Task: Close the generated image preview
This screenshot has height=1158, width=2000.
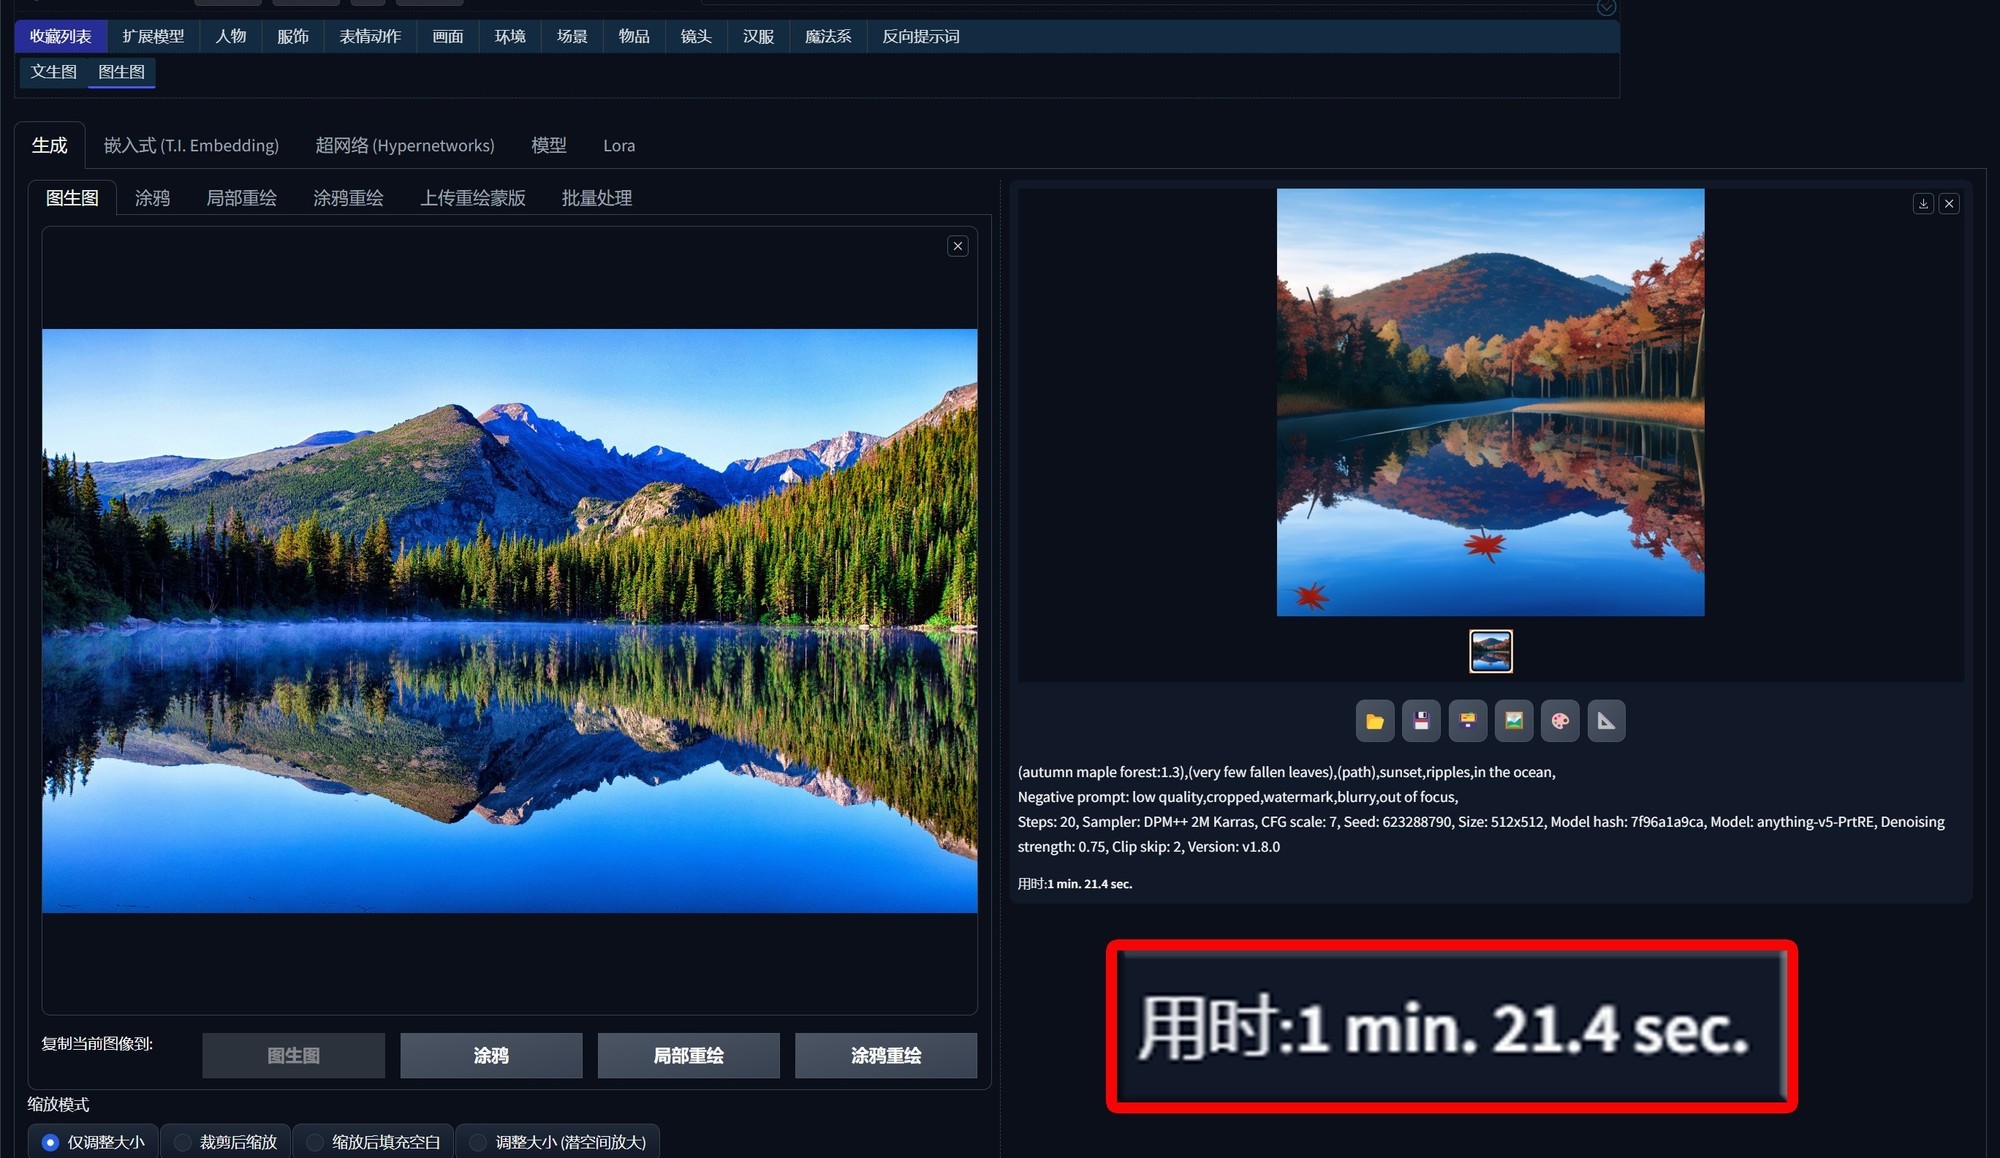Action: [1949, 204]
